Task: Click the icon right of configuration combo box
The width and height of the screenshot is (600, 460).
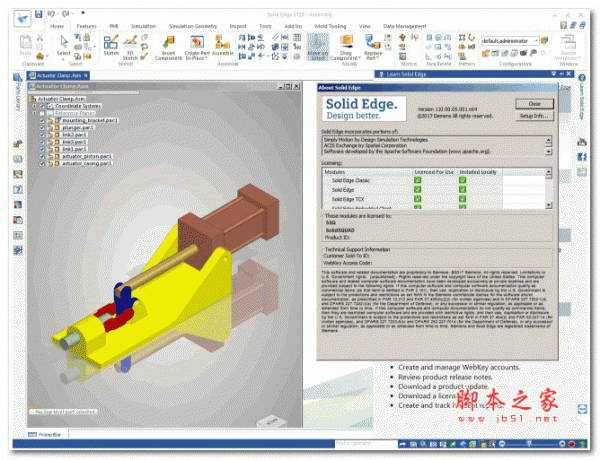Action: pyautogui.click(x=545, y=40)
